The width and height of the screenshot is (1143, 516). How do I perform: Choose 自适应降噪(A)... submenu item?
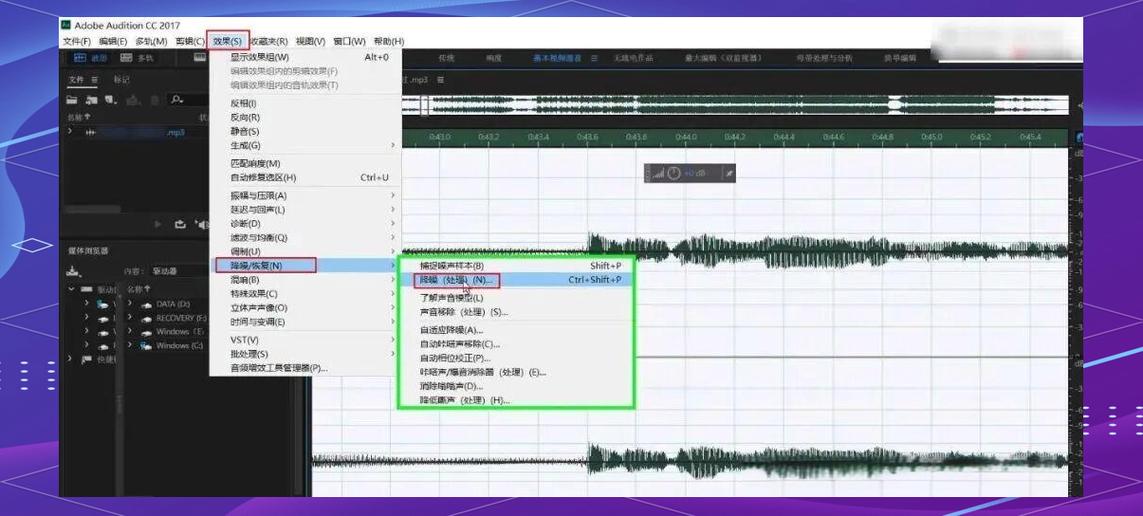click(517, 330)
